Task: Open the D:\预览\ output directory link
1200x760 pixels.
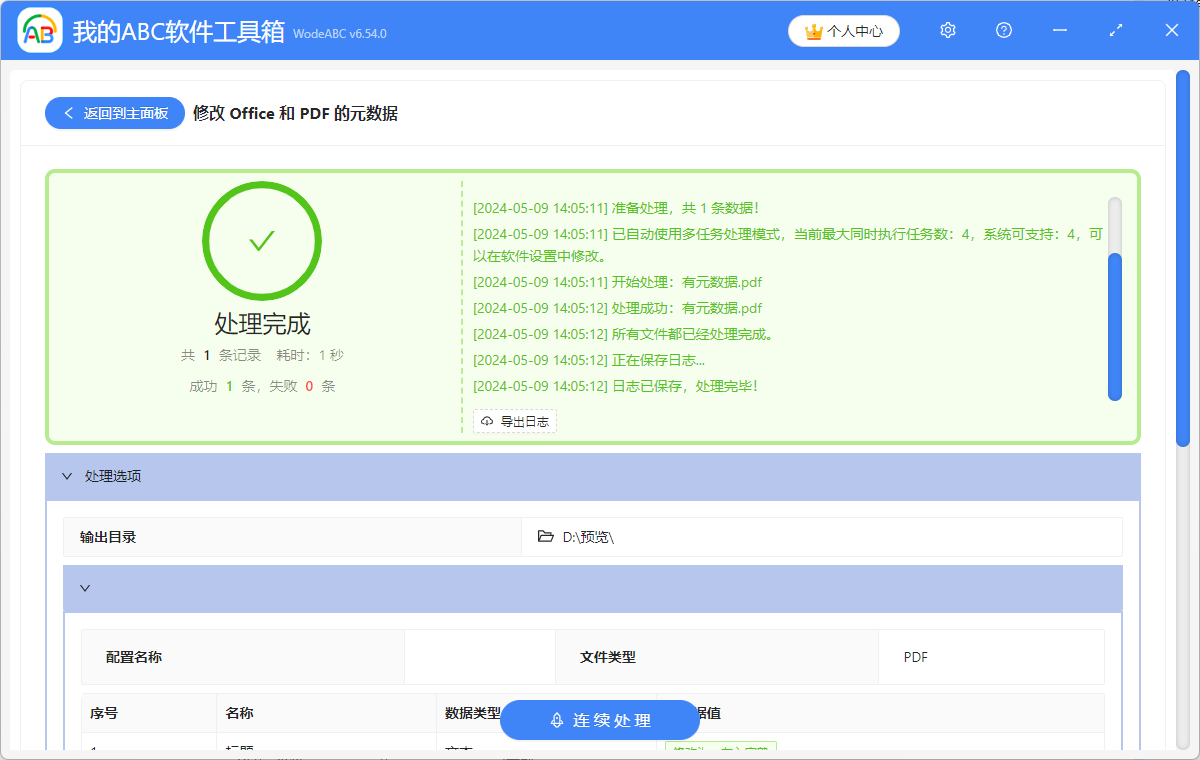Action: 588,537
